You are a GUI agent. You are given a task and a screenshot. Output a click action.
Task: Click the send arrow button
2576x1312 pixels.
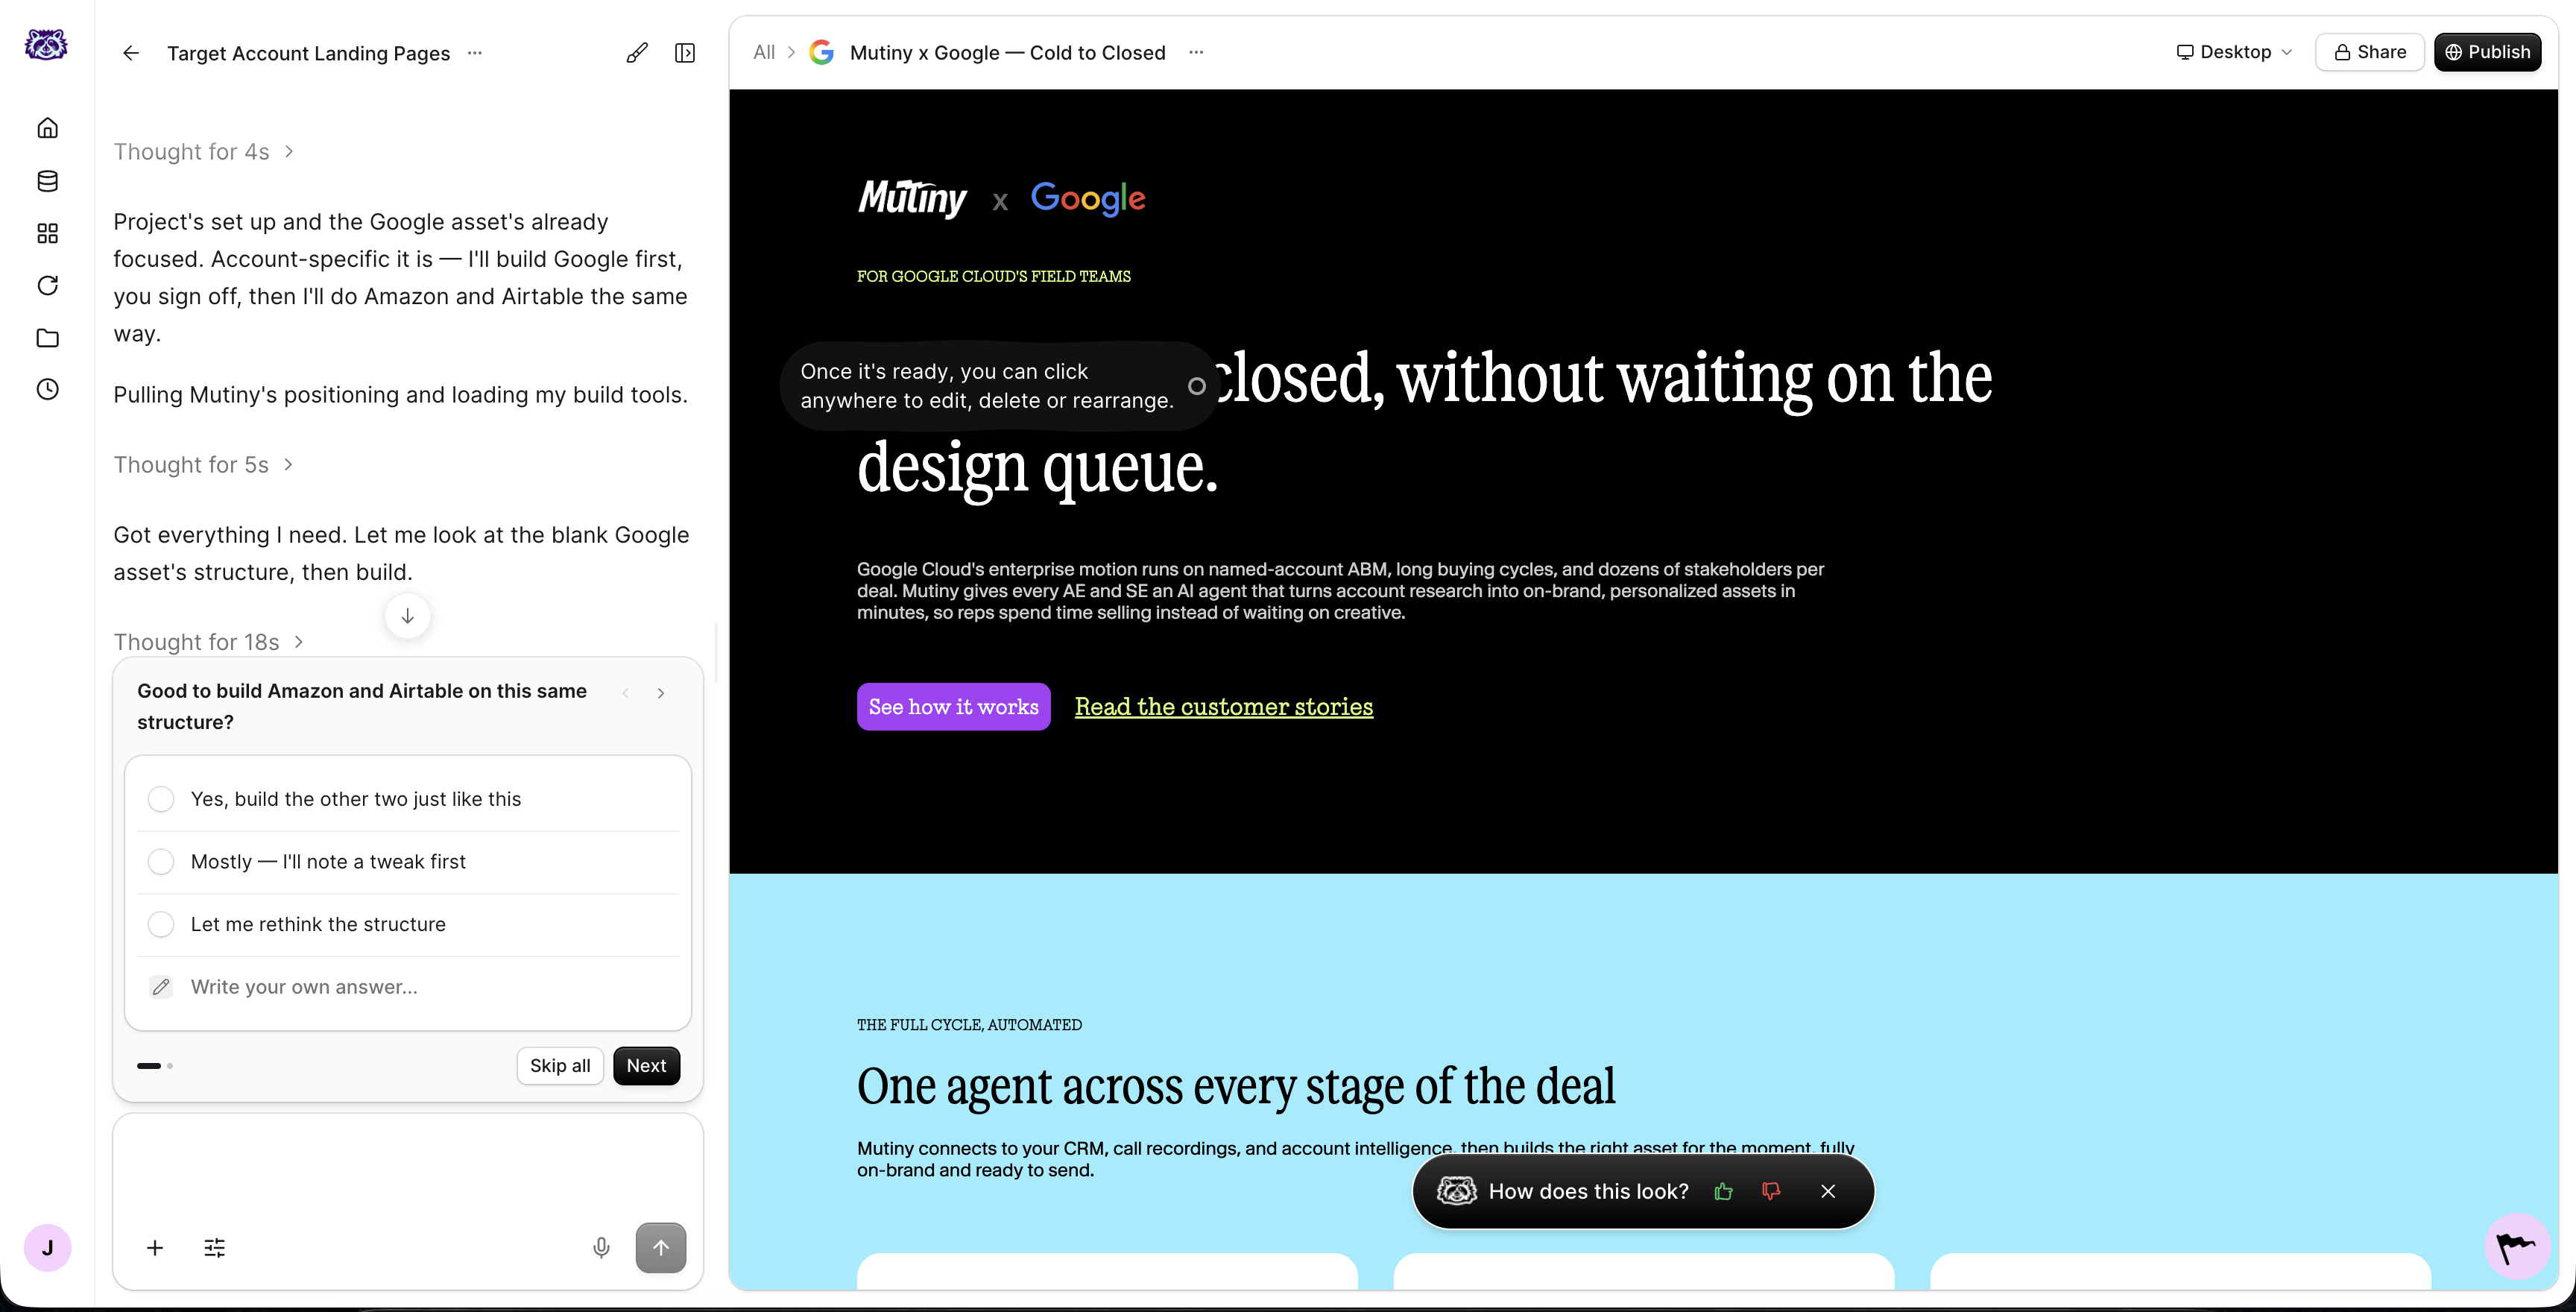pyautogui.click(x=661, y=1248)
